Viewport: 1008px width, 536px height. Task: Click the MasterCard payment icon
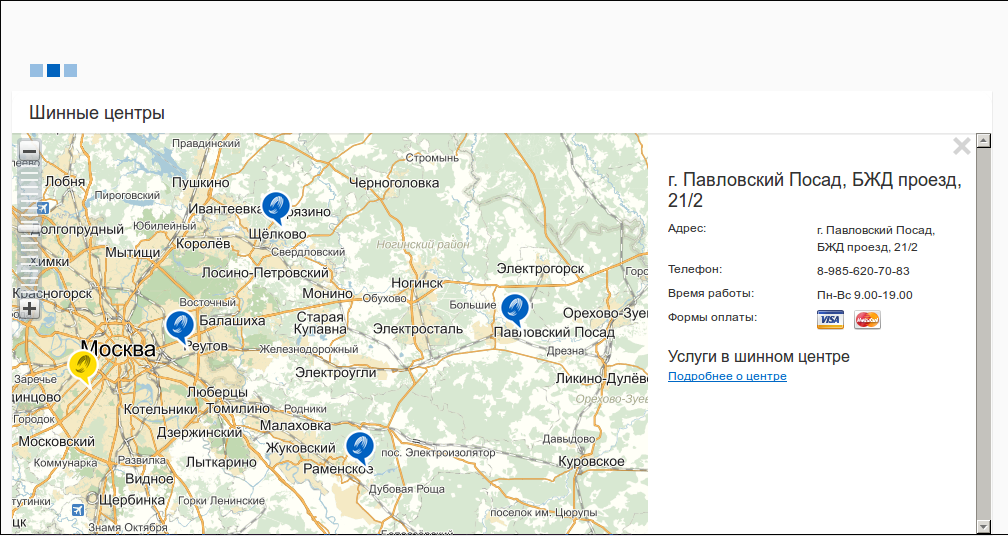point(867,319)
